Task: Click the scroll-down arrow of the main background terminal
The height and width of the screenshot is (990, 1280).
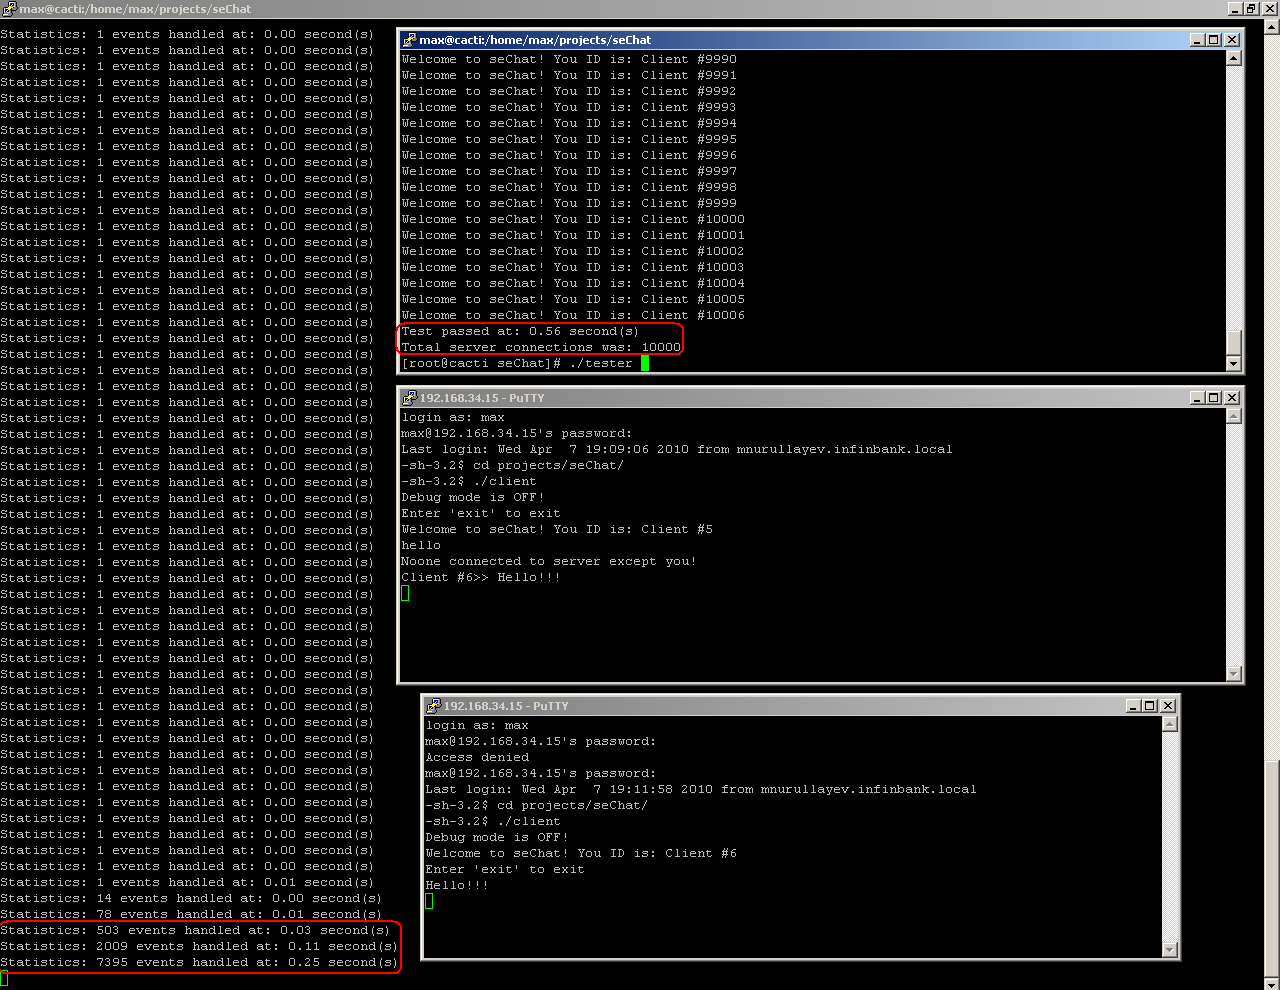Action: [x=1272, y=982]
